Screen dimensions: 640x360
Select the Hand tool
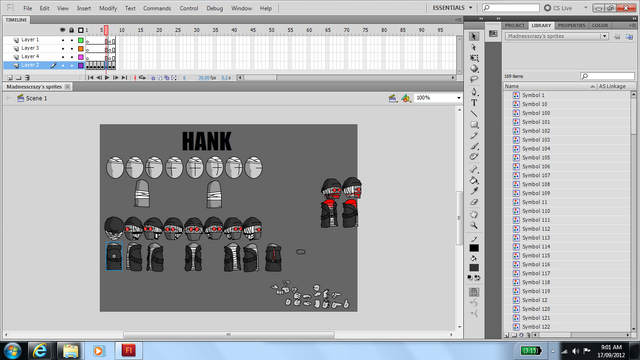(x=474, y=214)
